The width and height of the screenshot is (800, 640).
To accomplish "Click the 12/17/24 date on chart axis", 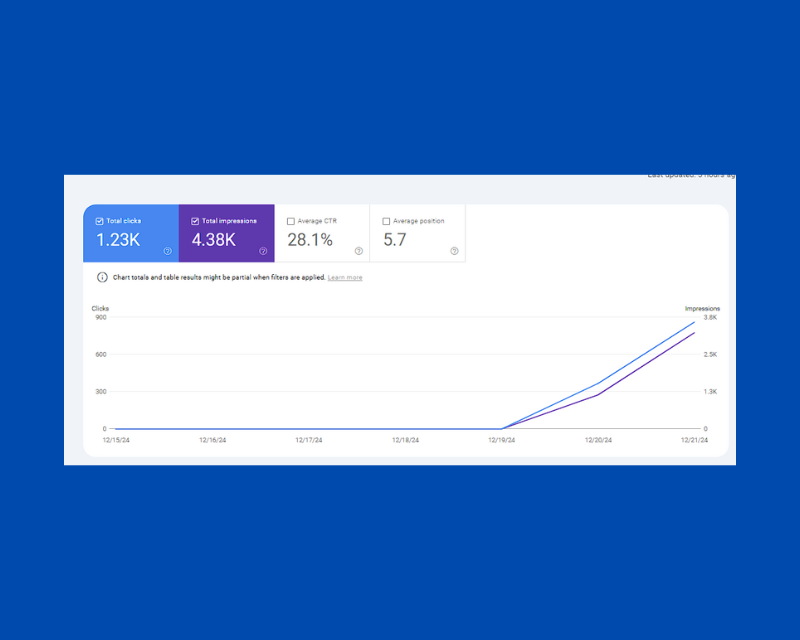I will coord(309,439).
